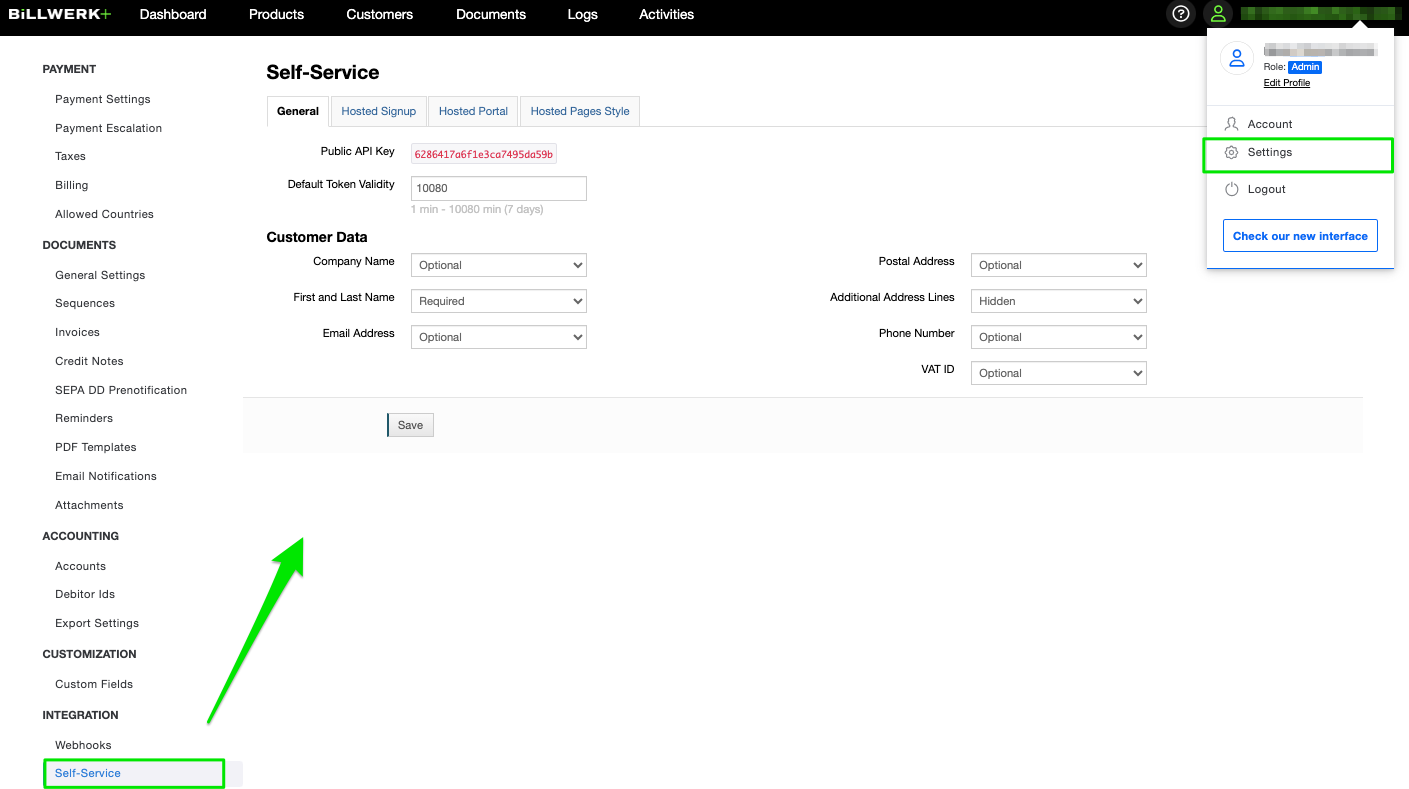Open SEPA DD Prenotification in sidebar
Screen dimensions: 1409x789
121,390
